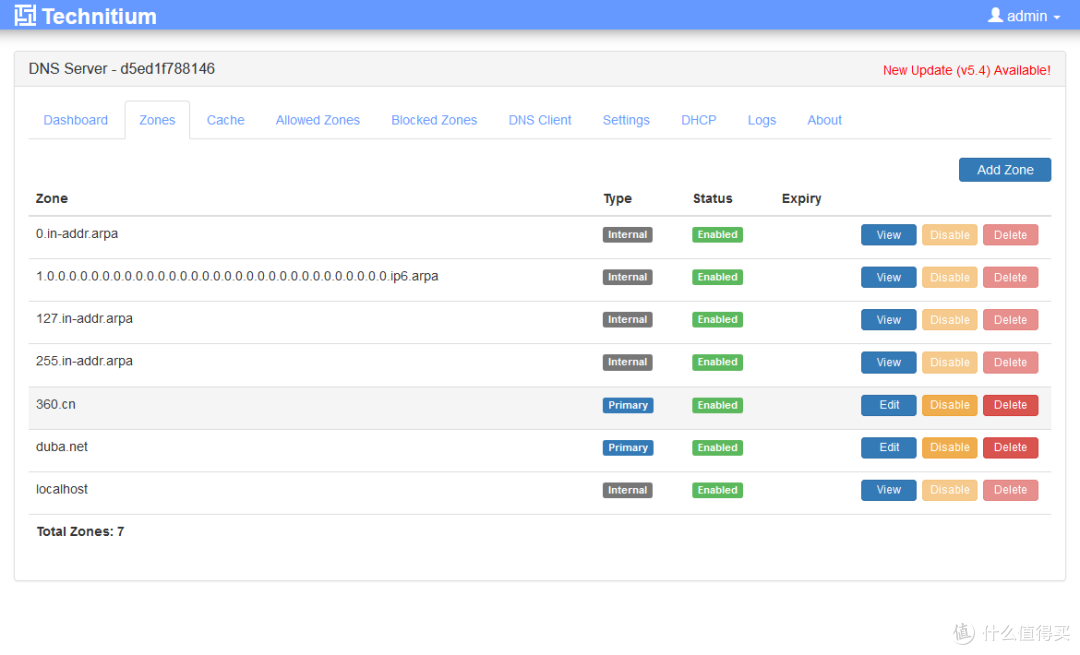This screenshot has width=1080, height=655.
Task: Disable the 127.in-addr.arpa zone
Action: click(950, 320)
